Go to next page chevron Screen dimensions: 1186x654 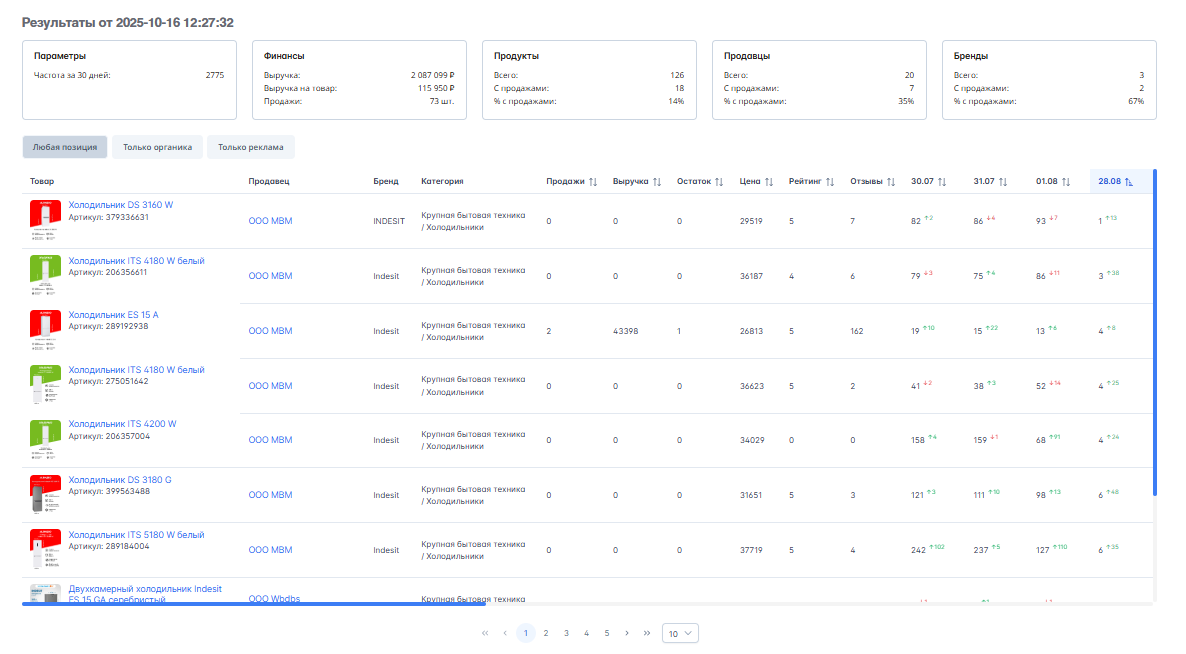(x=627, y=633)
